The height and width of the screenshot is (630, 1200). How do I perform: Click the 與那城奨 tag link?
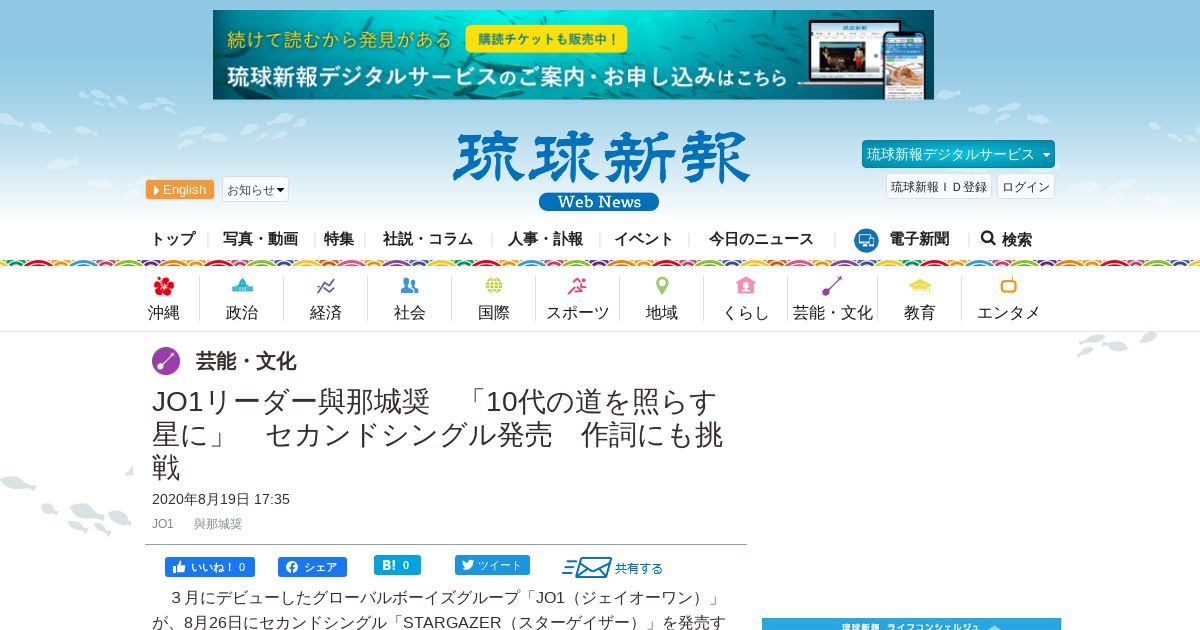pos(218,524)
